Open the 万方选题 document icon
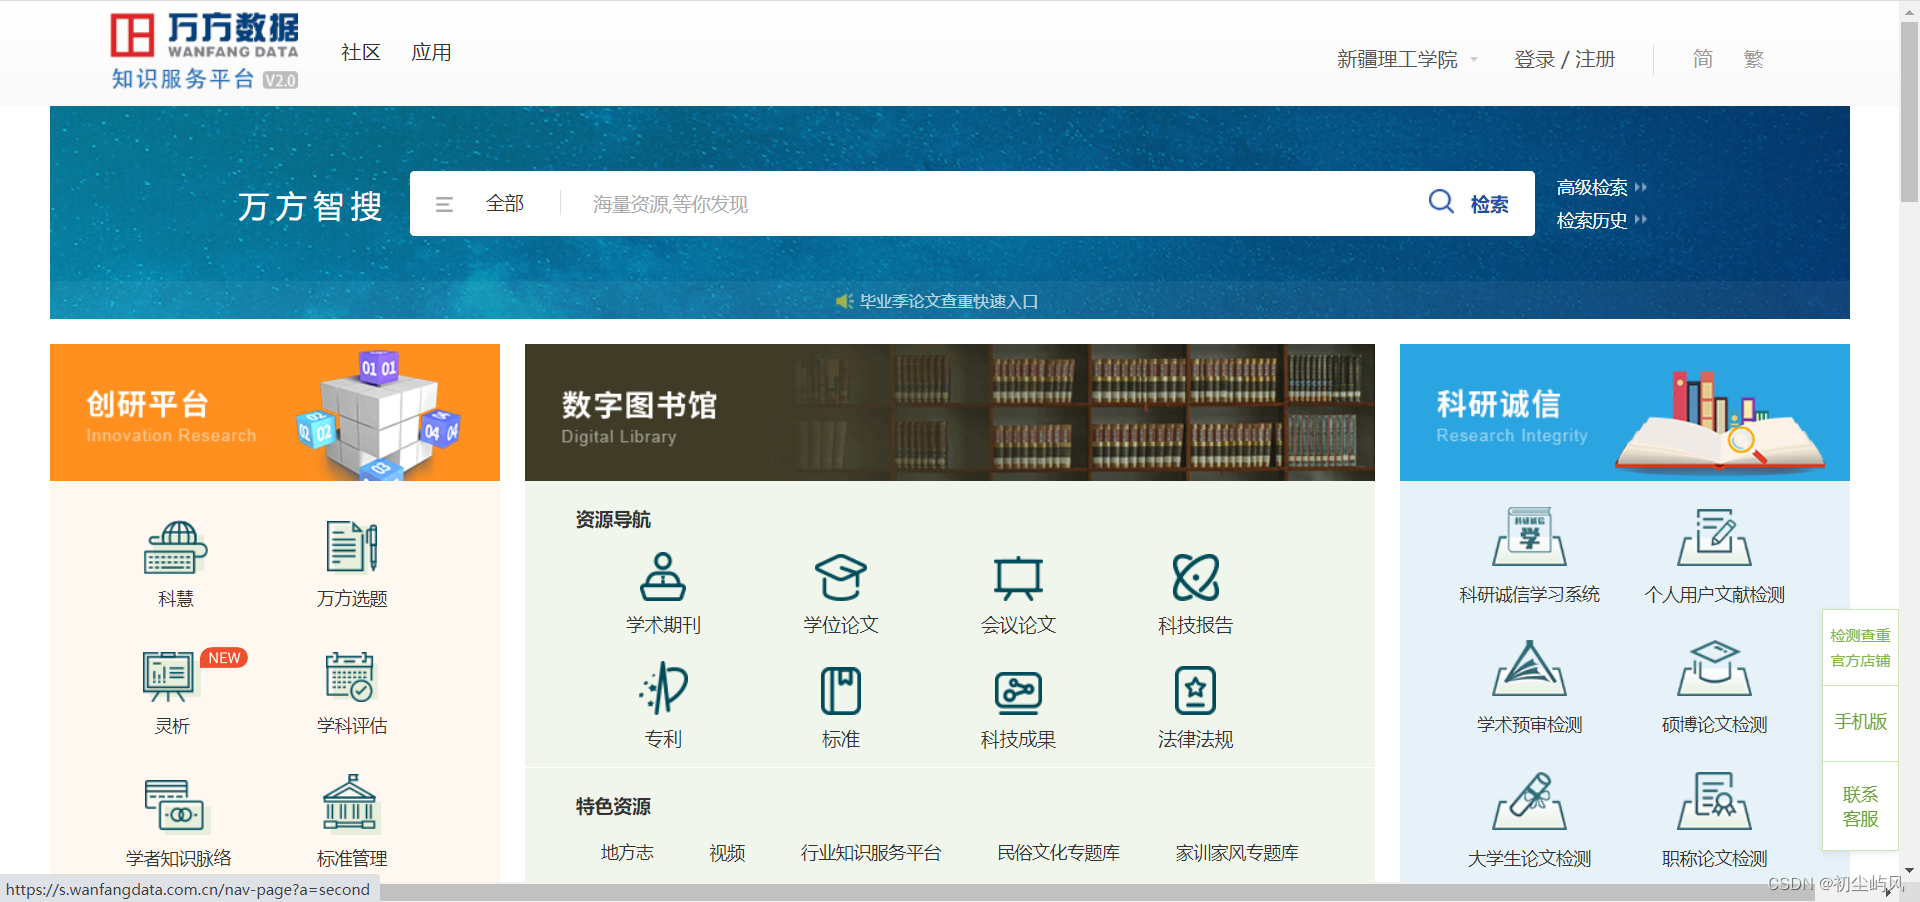This screenshot has height=902, width=1920. tap(352, 547)
